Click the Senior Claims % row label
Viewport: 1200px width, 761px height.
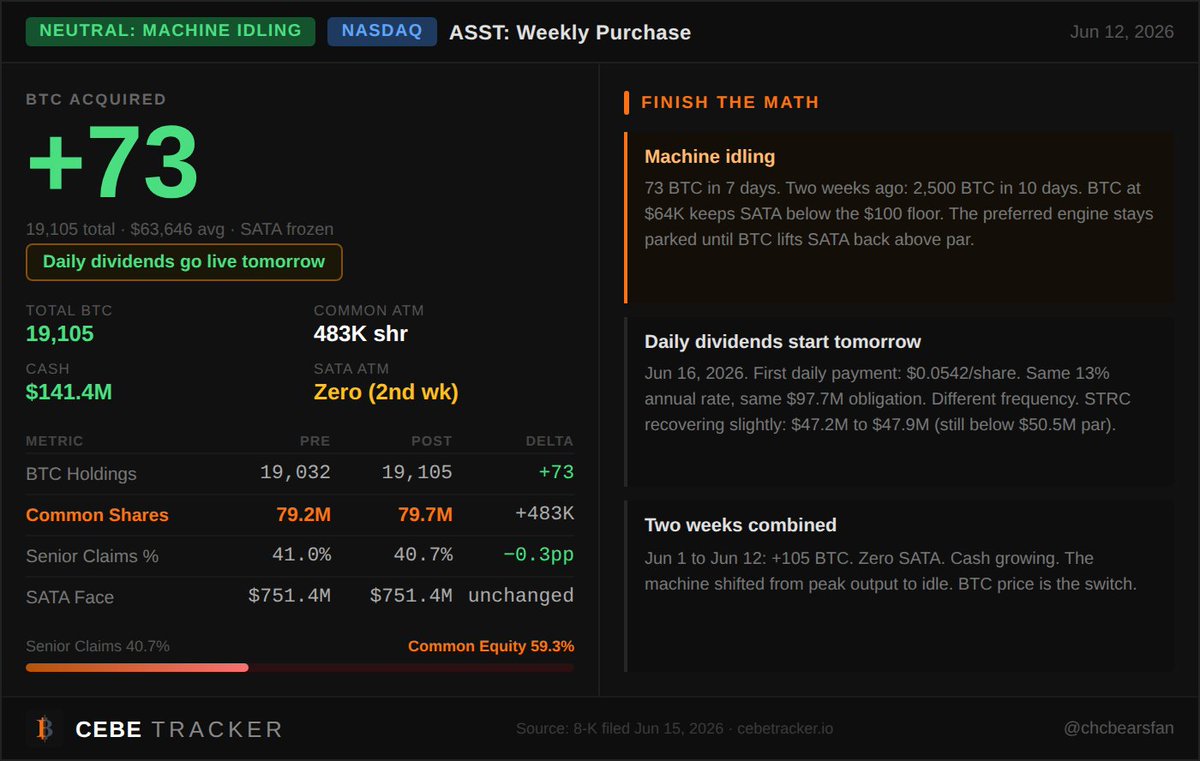[x=92, y=556]
